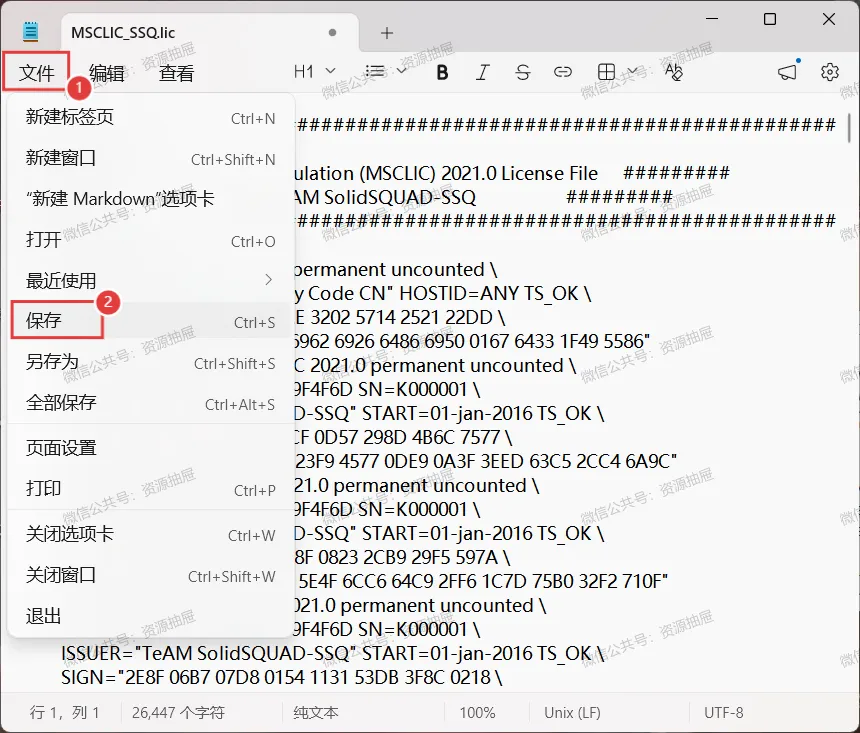Choose 另存为 from the file menu
This screenshot has width=860, height=733.
pyautogui.click(x=150, y=363)
